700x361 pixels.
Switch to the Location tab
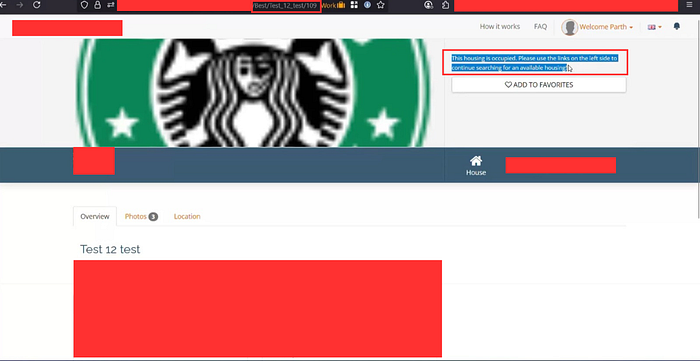coord(187,216)
